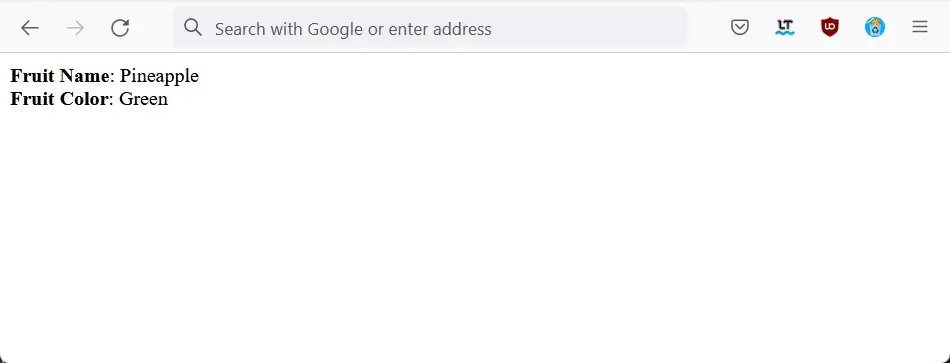Open the Firefox hamburger application menu
Image resolution: width=950 pixels, height=363 pixels.
pyautogui.click(x=920, y=27)
